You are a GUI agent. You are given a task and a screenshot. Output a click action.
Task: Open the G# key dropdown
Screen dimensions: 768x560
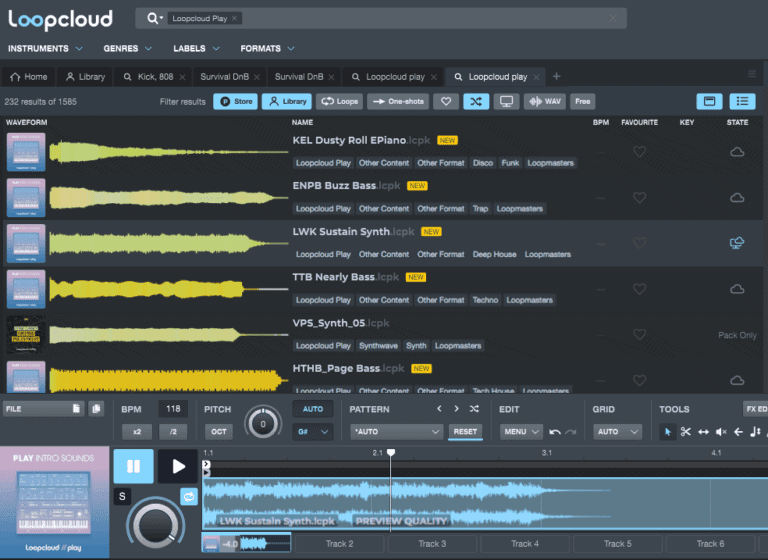[312, 432]
